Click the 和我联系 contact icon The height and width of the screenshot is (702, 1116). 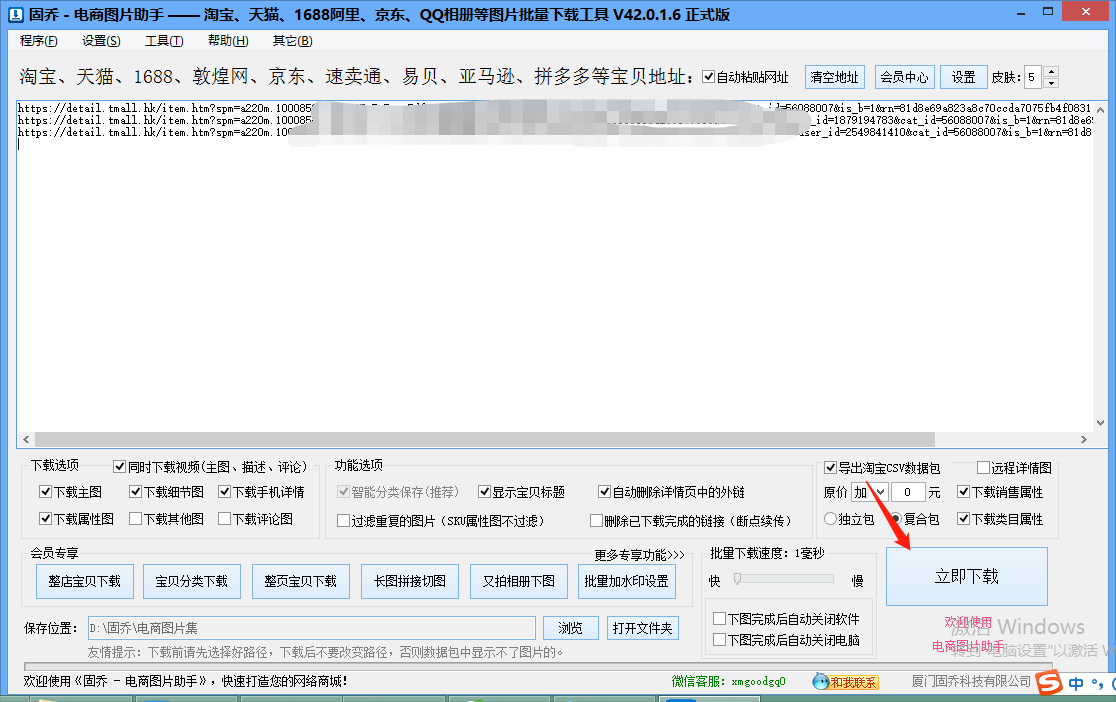point(846,681)
